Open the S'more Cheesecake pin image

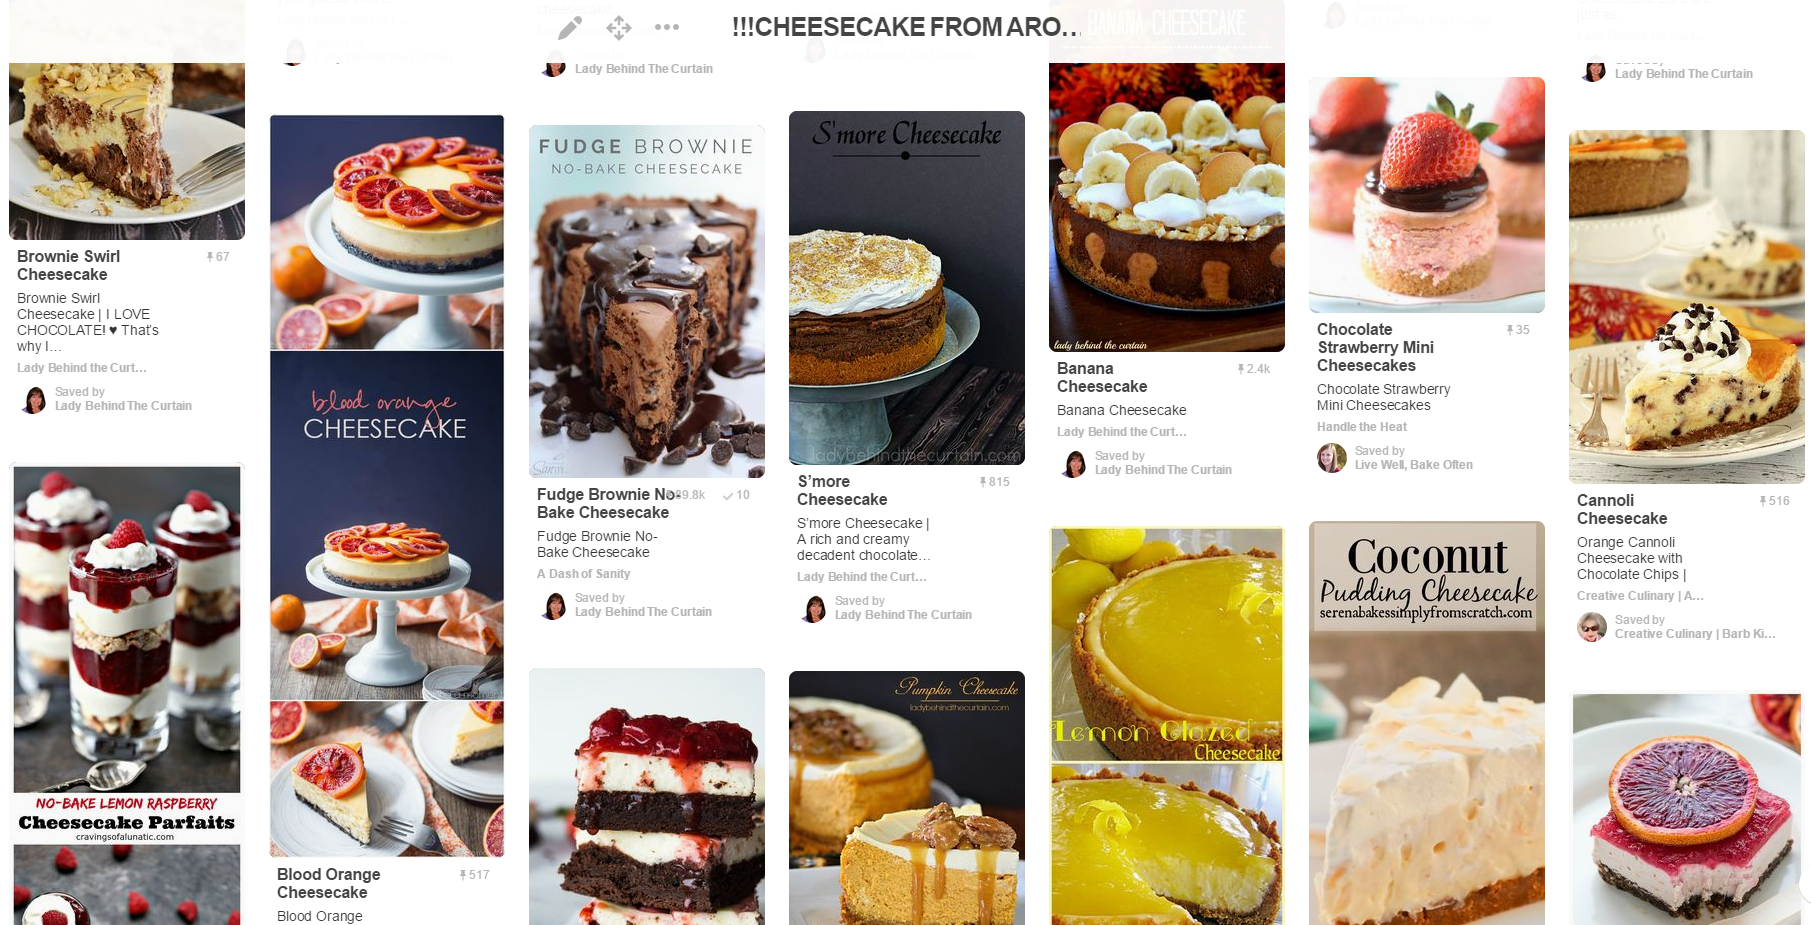pos(907,288)
